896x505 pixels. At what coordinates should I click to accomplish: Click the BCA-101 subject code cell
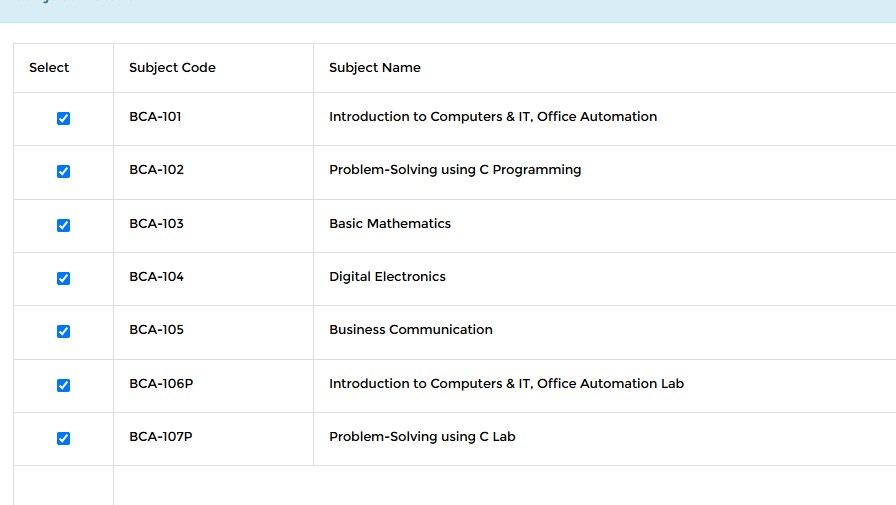click(x=155, y=117)
